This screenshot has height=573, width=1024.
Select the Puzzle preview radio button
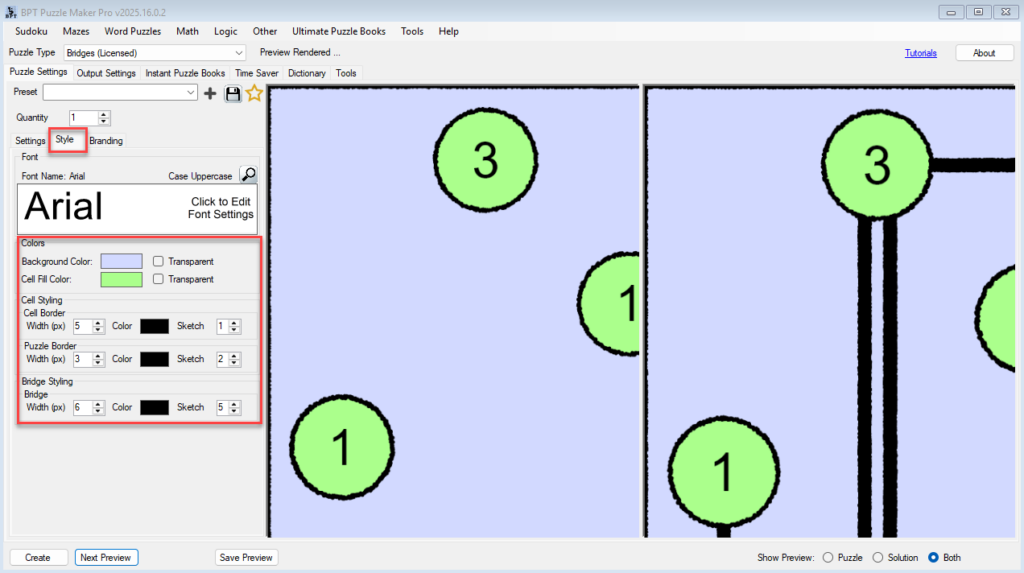827,557
